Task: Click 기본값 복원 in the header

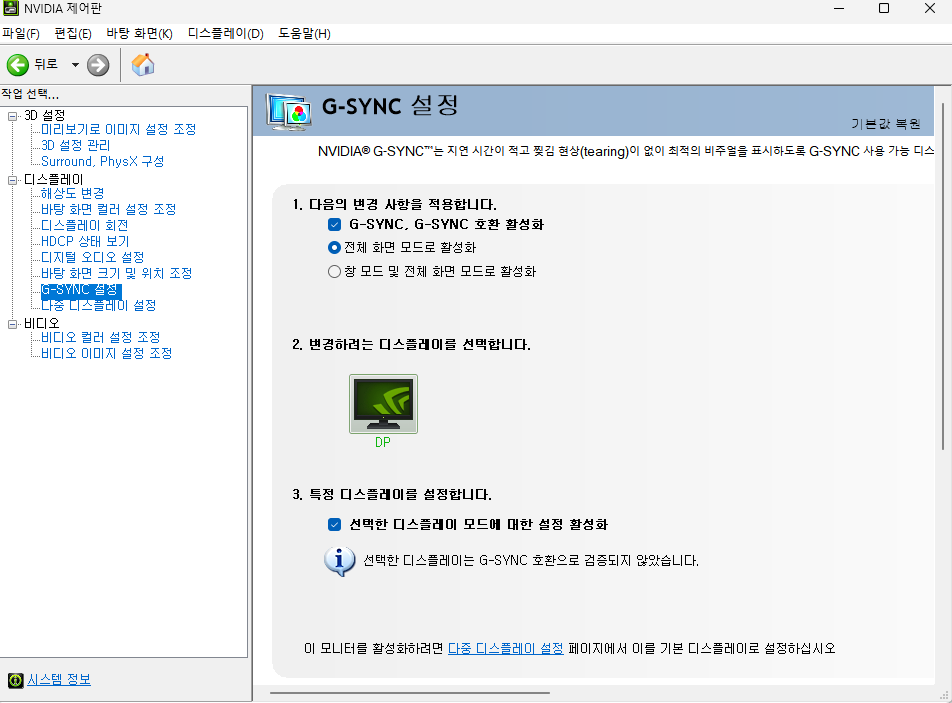Action: point(886,124)
